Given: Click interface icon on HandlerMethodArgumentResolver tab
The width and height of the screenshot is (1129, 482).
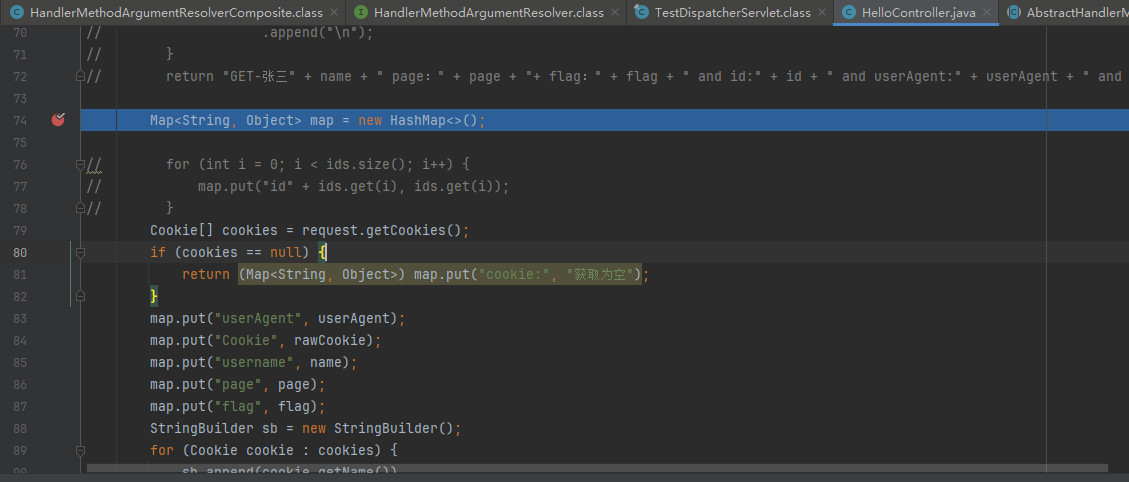Looking at the screenshot, I should tap(361, 12).
